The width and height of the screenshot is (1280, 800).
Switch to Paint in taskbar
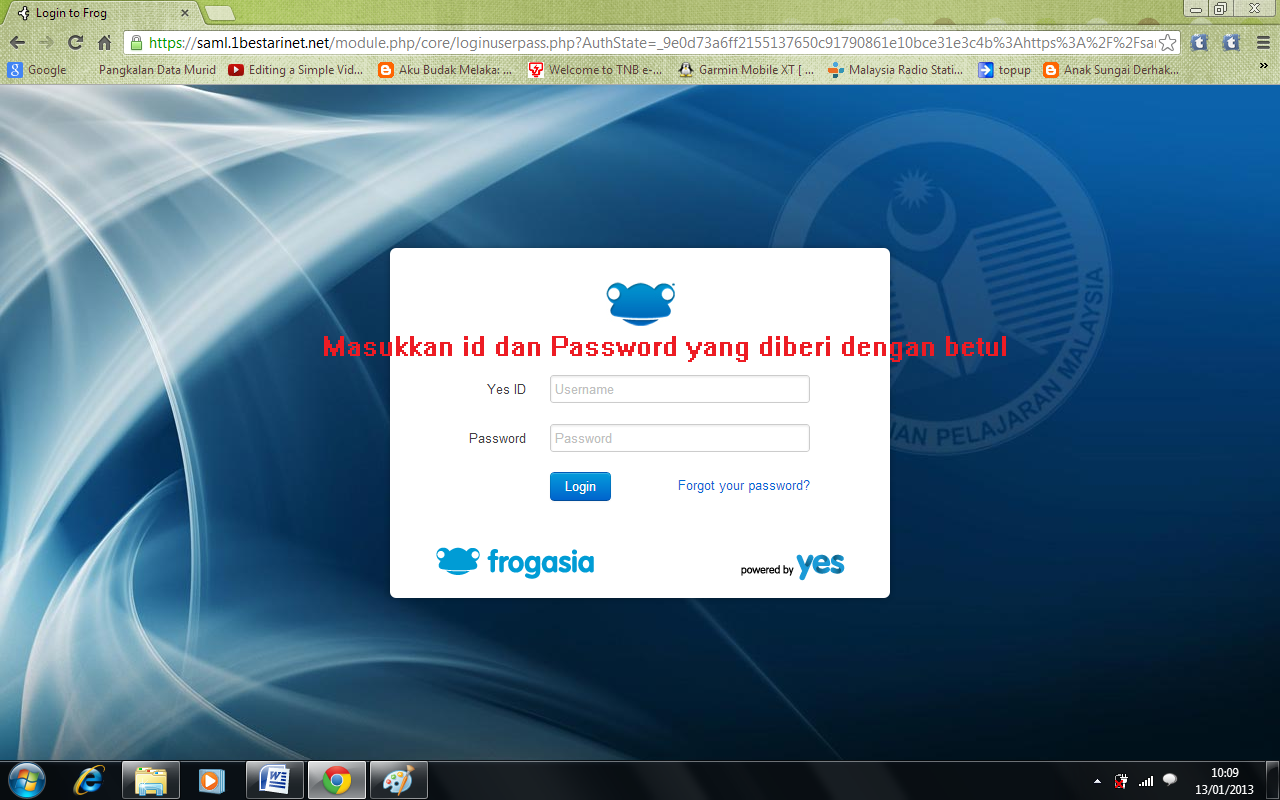coord(398,780)
